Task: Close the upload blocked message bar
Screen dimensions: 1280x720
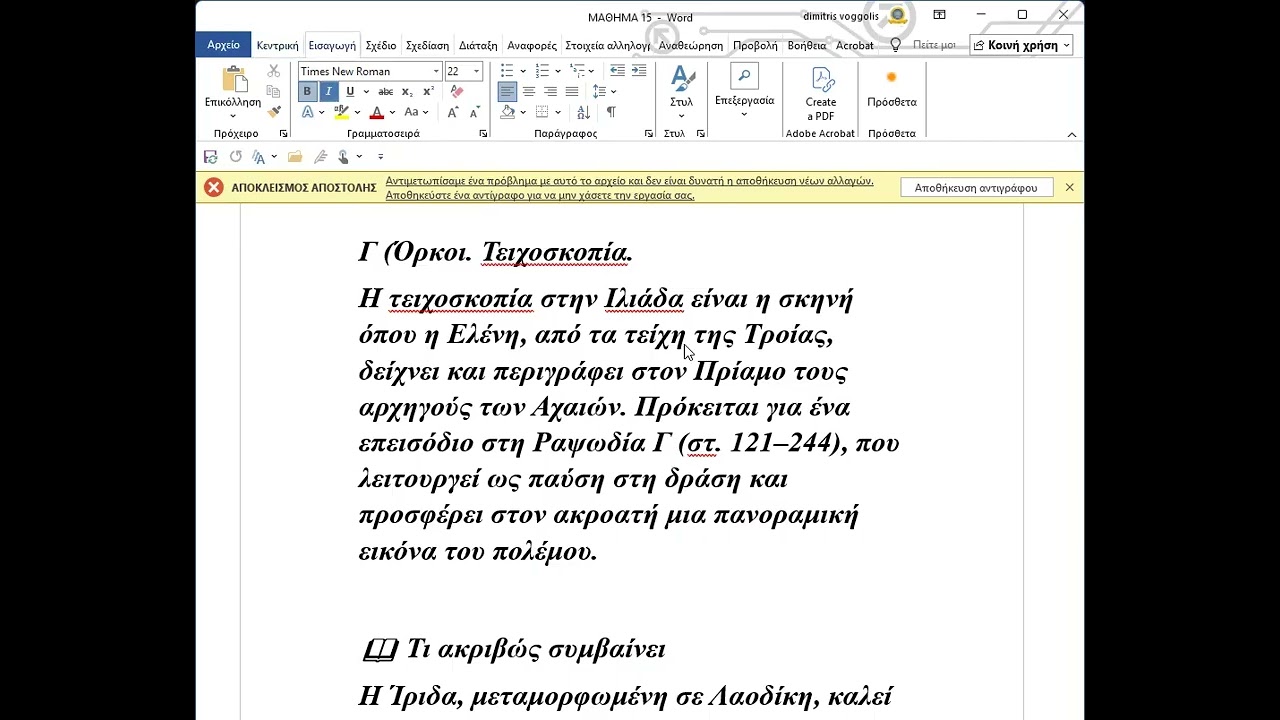Action: click(x=1069, y=187)
